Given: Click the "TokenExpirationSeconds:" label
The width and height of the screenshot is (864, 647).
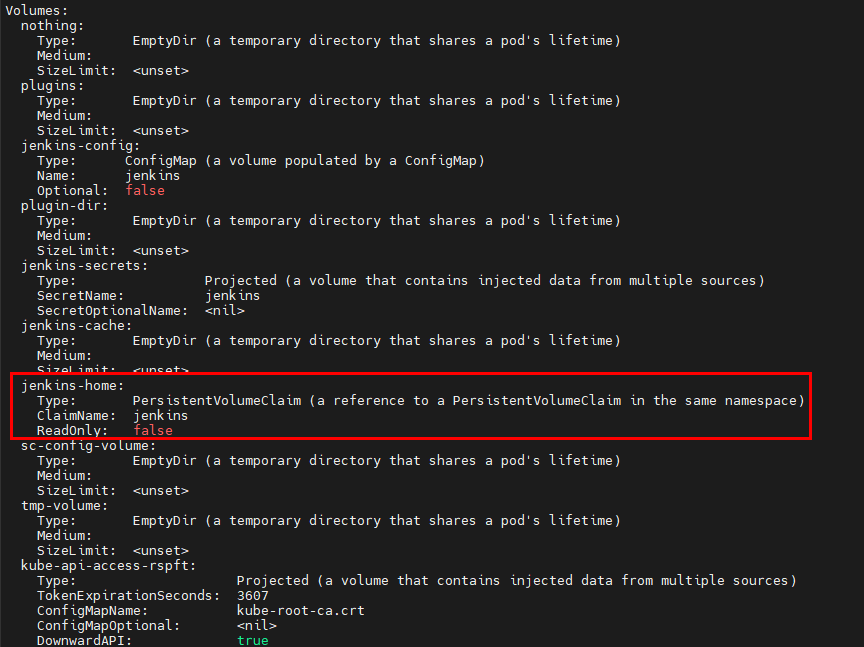Looking at the screenshot, I should tap(128, 596).
